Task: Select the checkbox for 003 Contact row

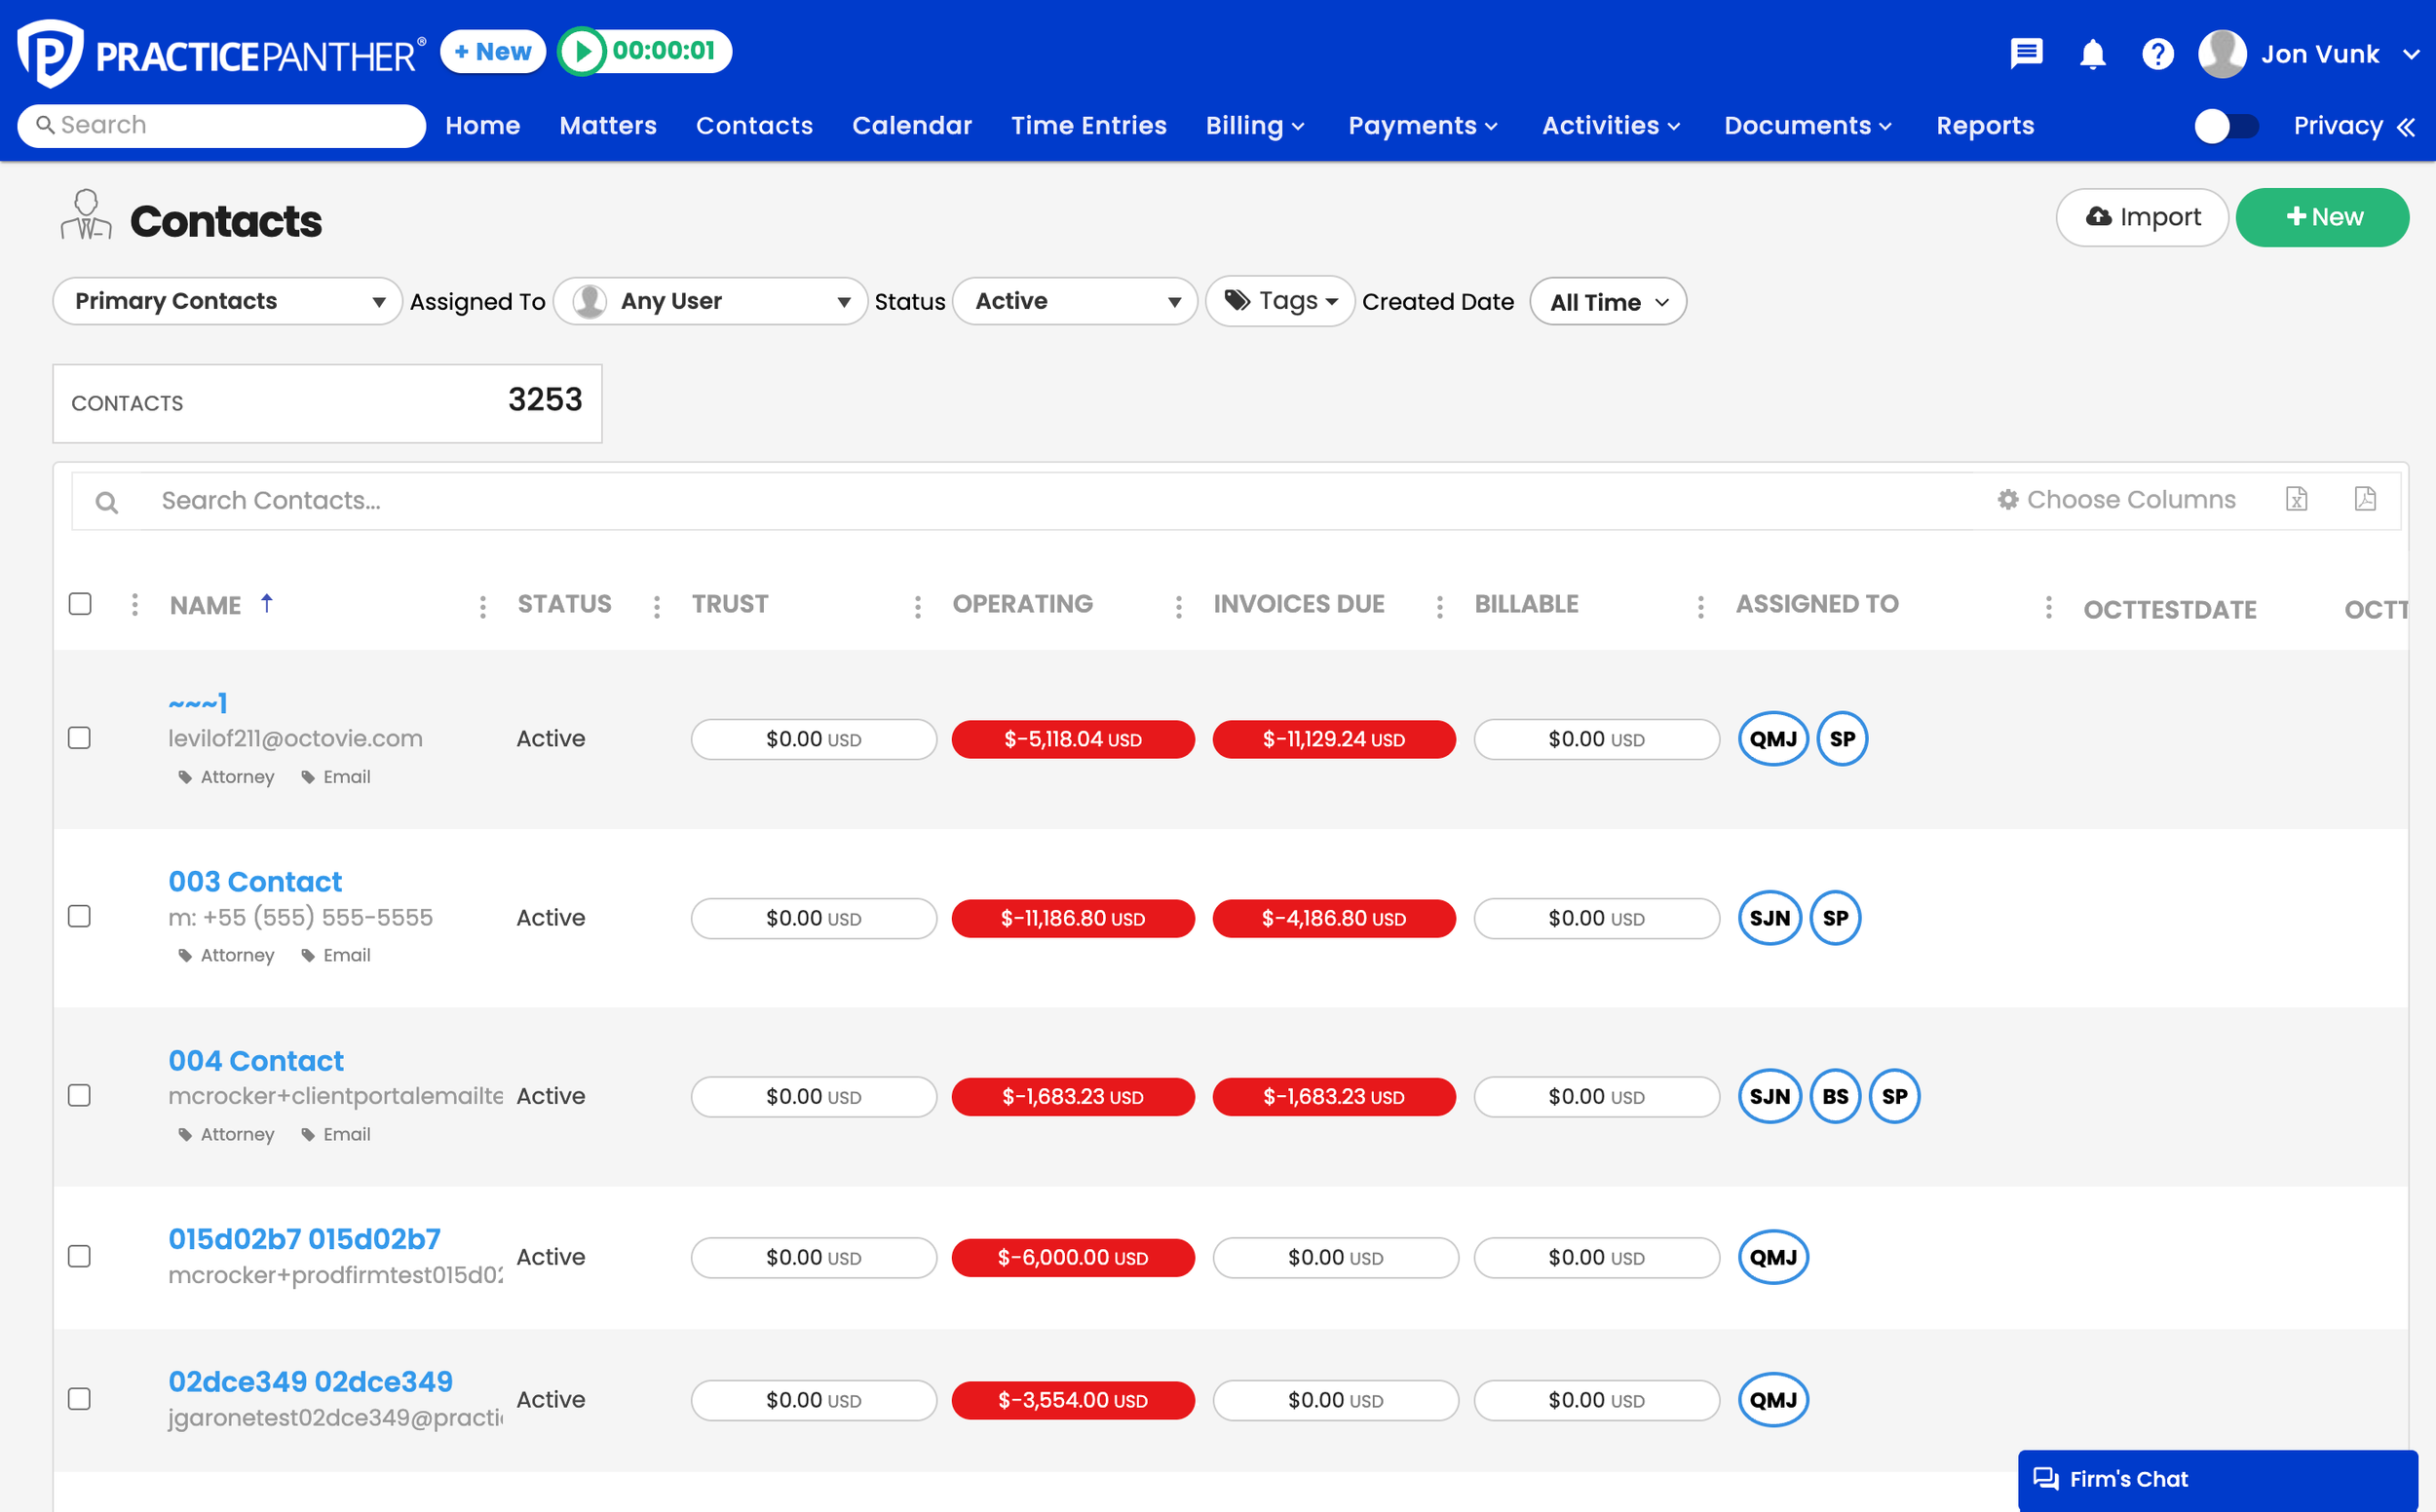Action: (x=80, y=915)
